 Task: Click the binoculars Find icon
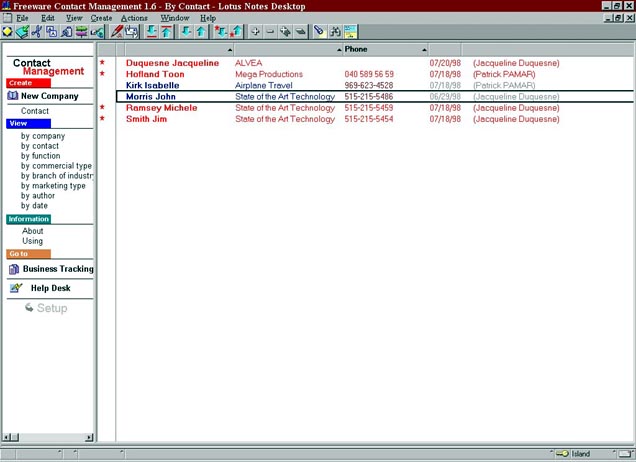click(335, 32)
